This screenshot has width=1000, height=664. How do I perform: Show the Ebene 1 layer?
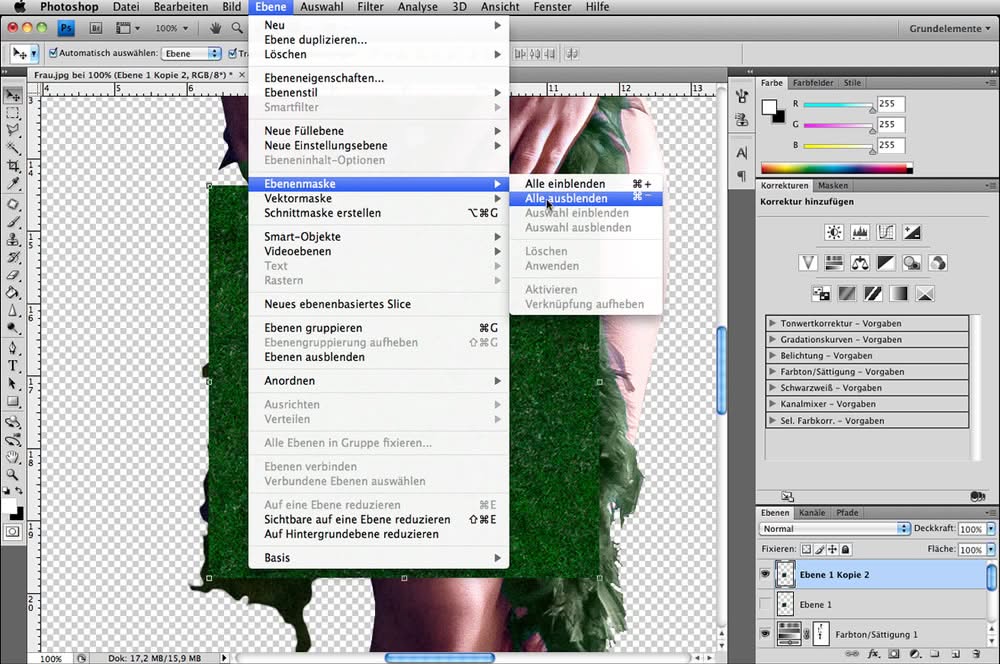pos(765,604)
